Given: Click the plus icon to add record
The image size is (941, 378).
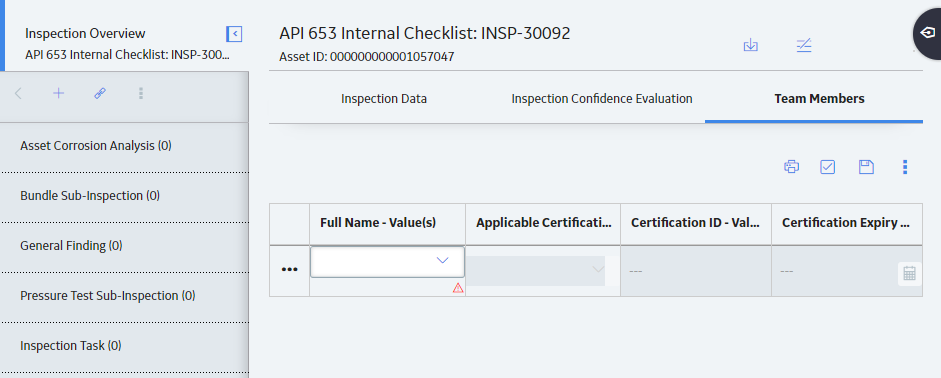Looking at the screenshot, I should point(58,93).
